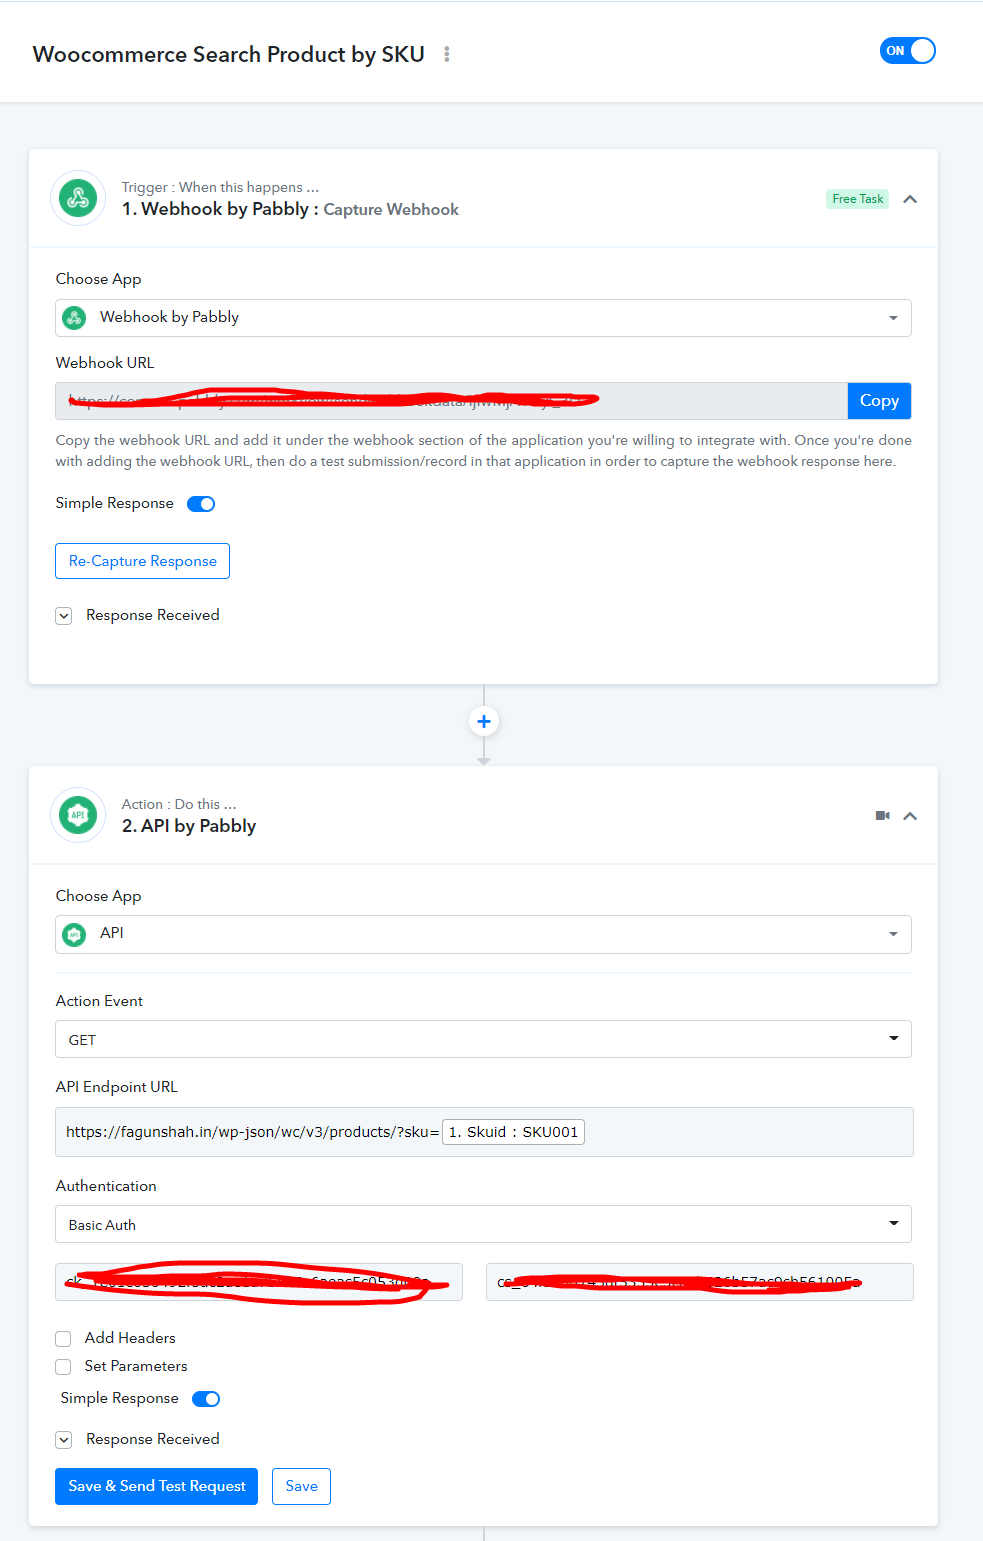Select the Skuid : SKU001 mapped tag
The height and width of the screenshot is (1541, 983).
(x=513, y=1132)
